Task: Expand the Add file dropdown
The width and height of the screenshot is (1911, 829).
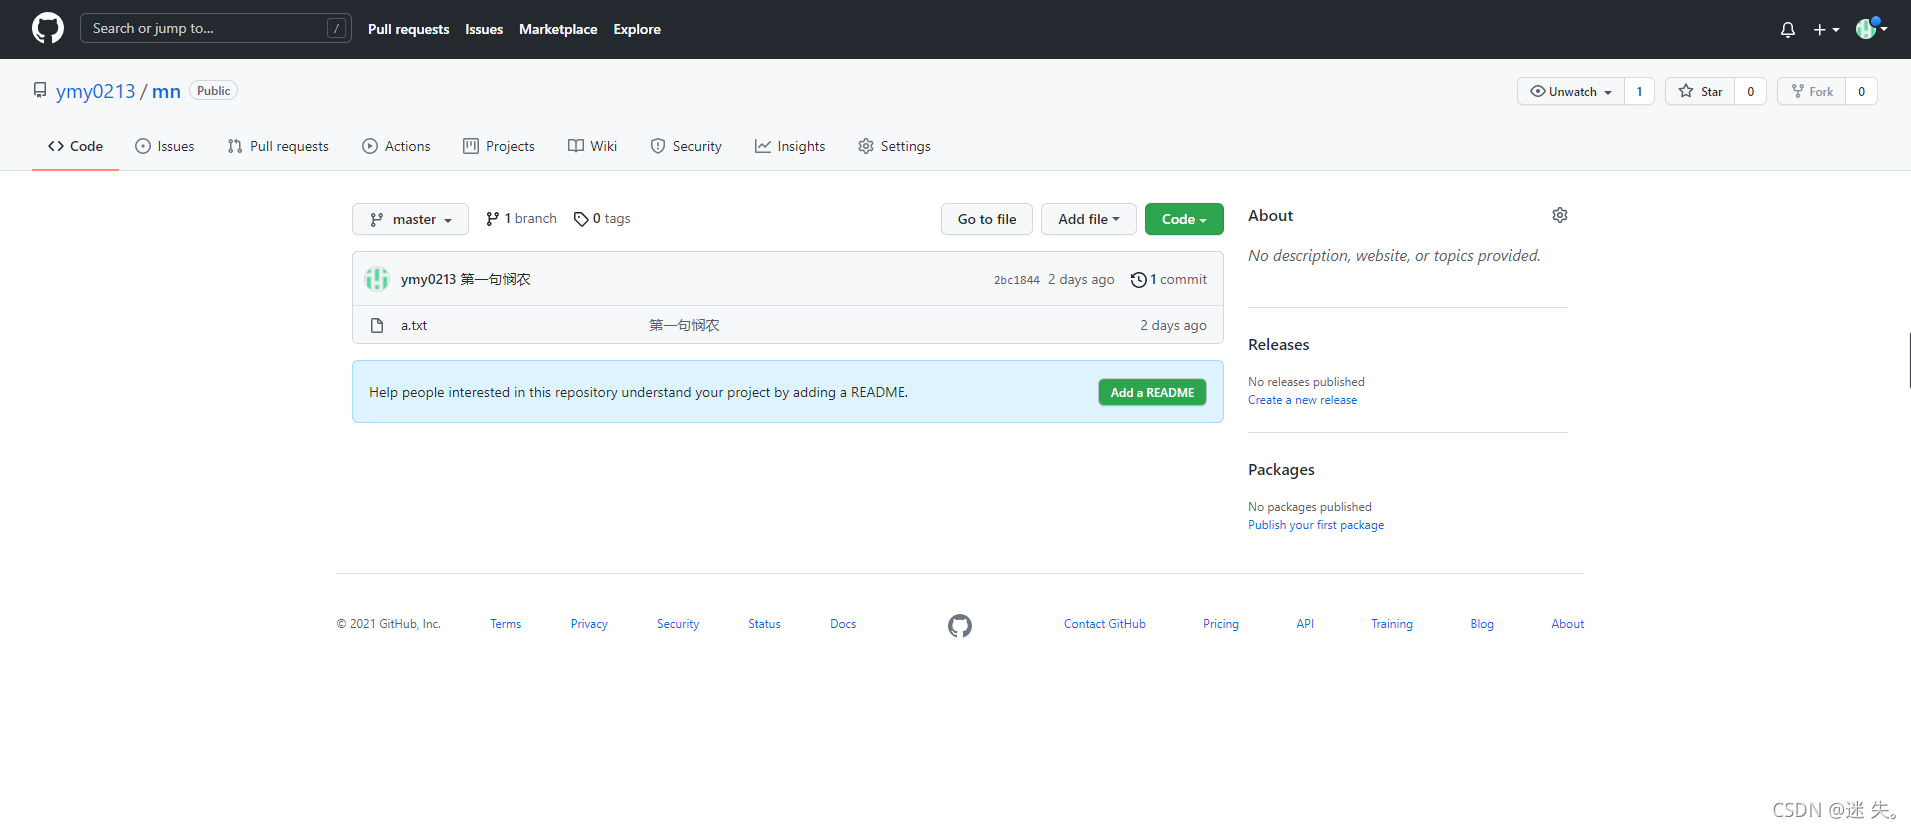Action: click(1088, 219)
